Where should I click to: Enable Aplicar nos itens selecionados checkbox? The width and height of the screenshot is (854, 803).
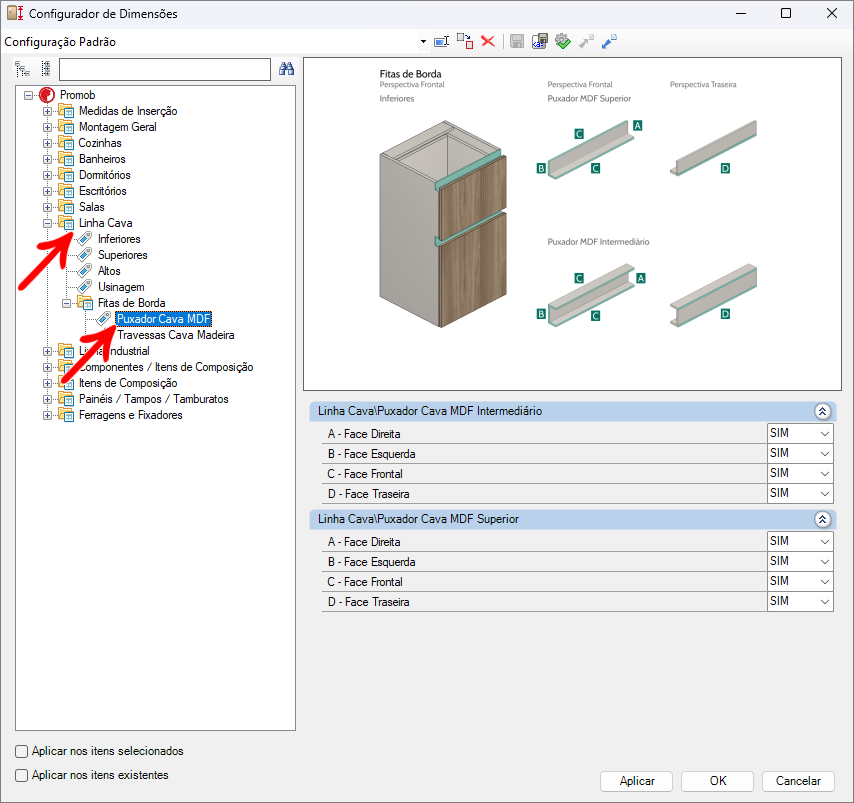pos(22,751)
